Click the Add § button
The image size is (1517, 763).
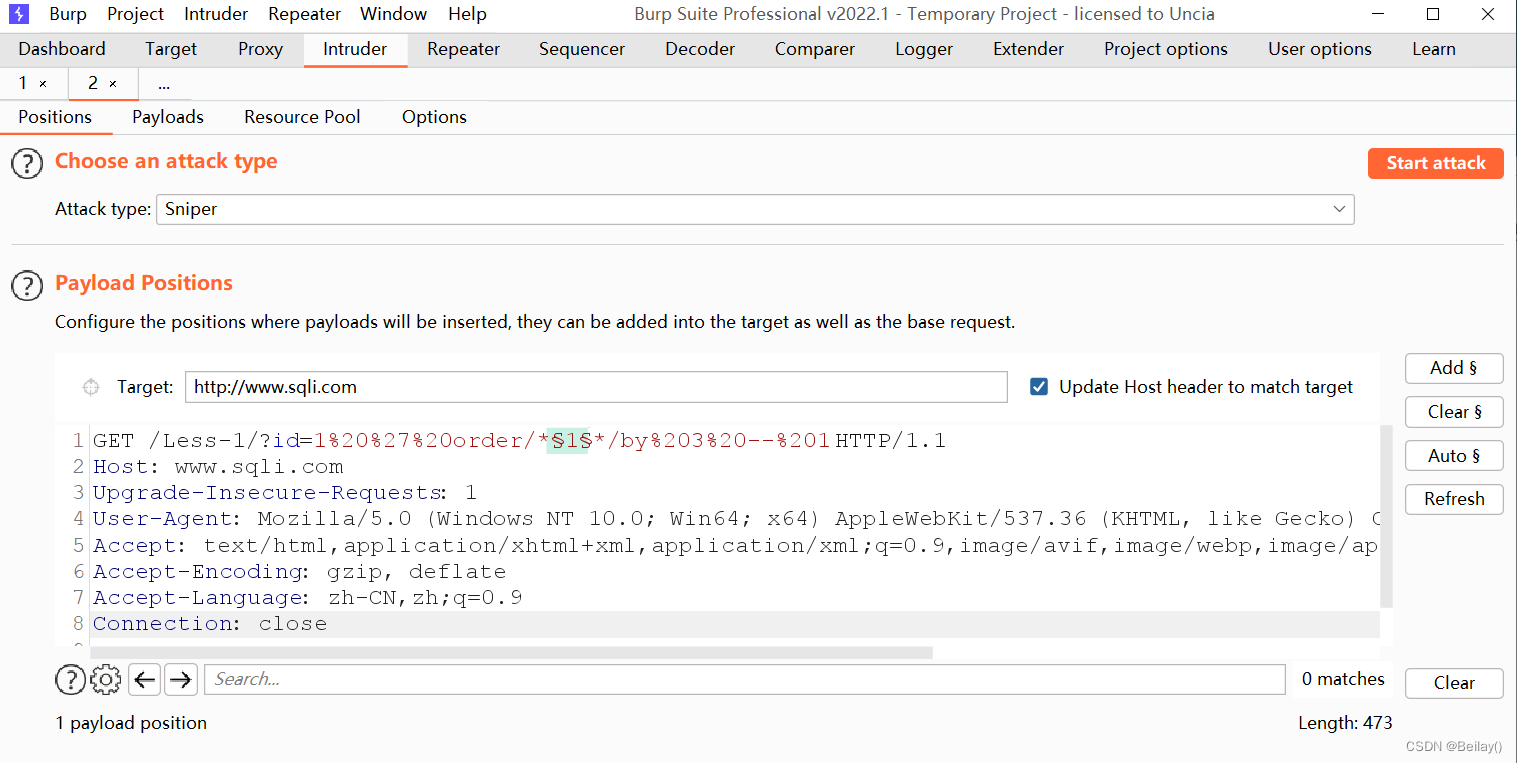click(x=1454, y=368)
